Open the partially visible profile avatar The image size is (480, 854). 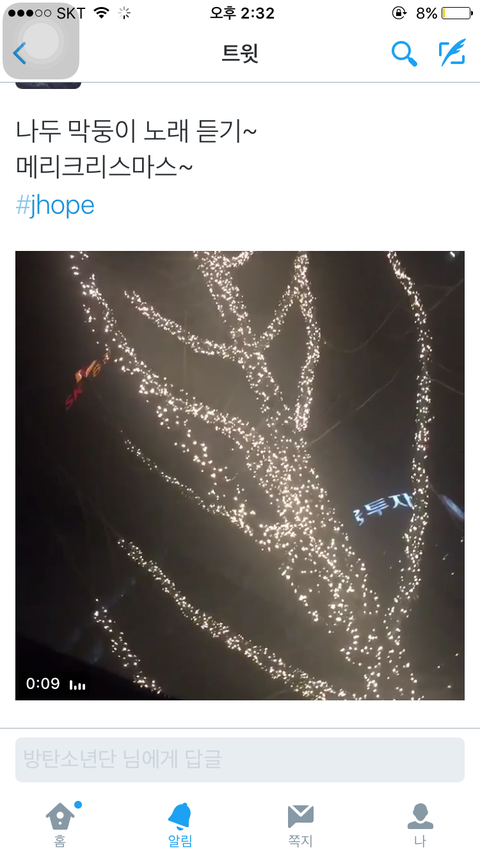point(48,86)
